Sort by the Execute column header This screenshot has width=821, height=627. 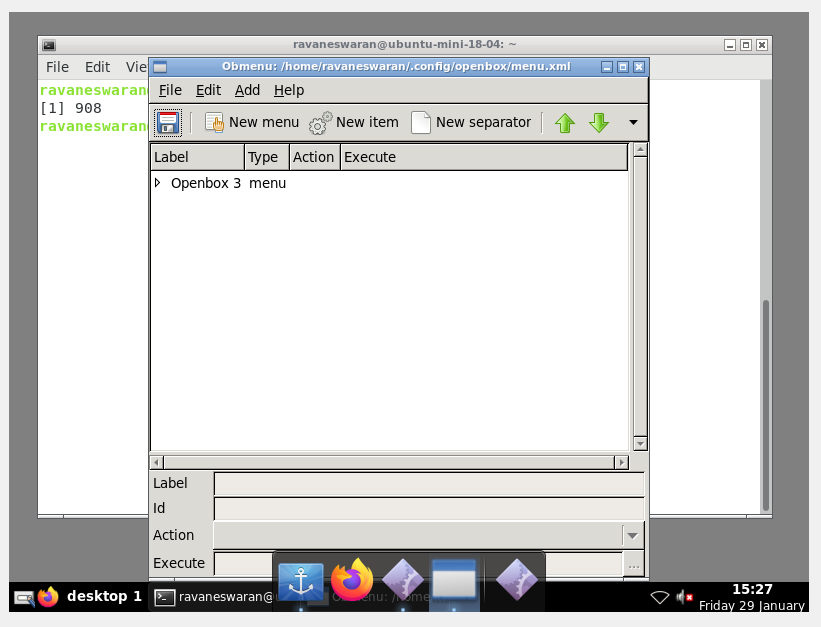point(484,157)
